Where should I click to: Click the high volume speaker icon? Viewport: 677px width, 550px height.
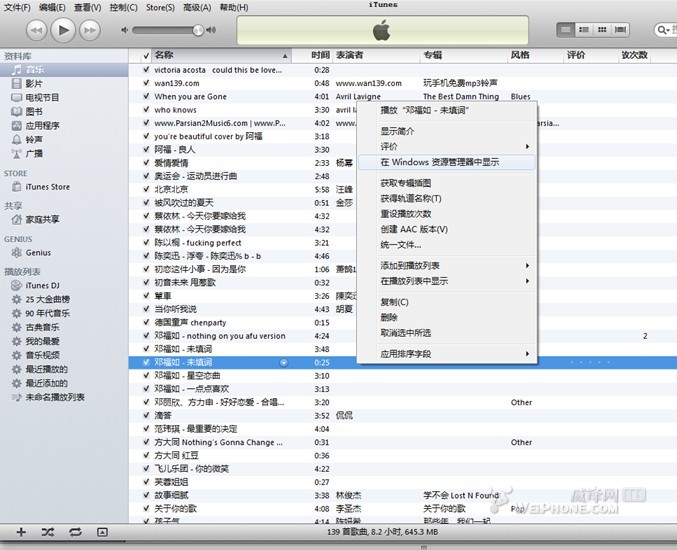pos(211,30)
